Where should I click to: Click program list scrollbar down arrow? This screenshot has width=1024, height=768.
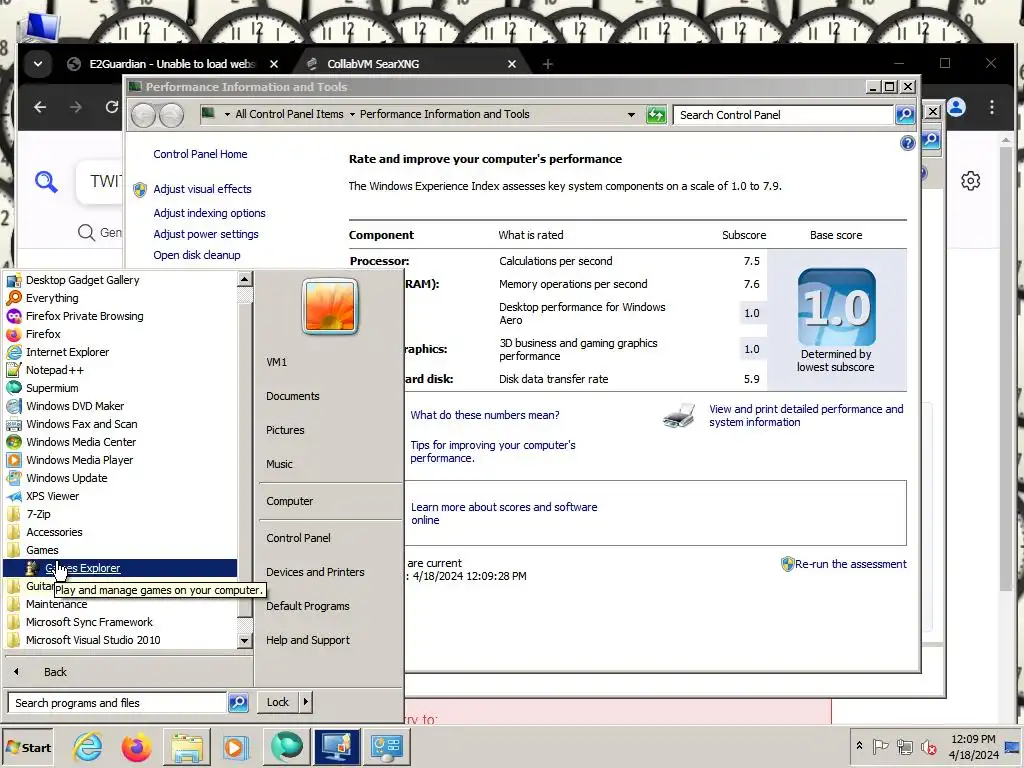pyautogui.click(x=244, y=641)
